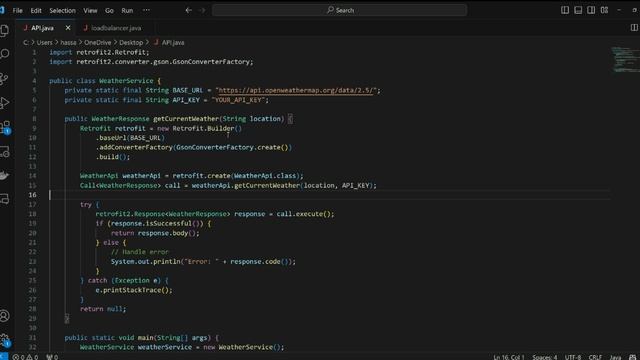
Task: Click the Search command center box
Action: [x=340, y=10]
